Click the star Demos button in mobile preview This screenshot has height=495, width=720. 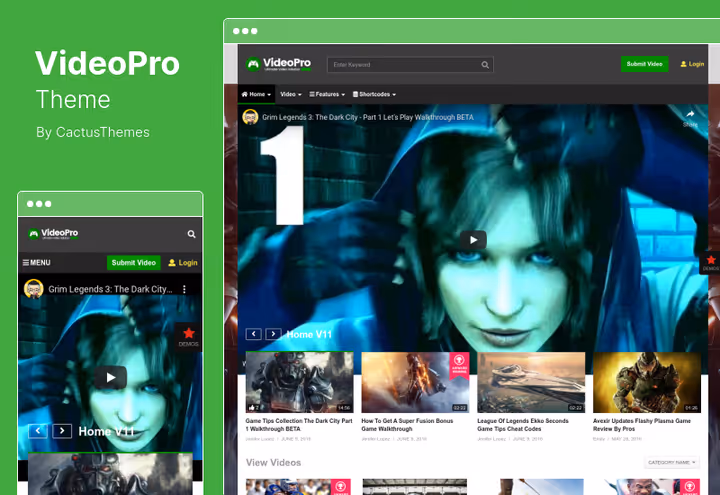(x=188, y=337)
